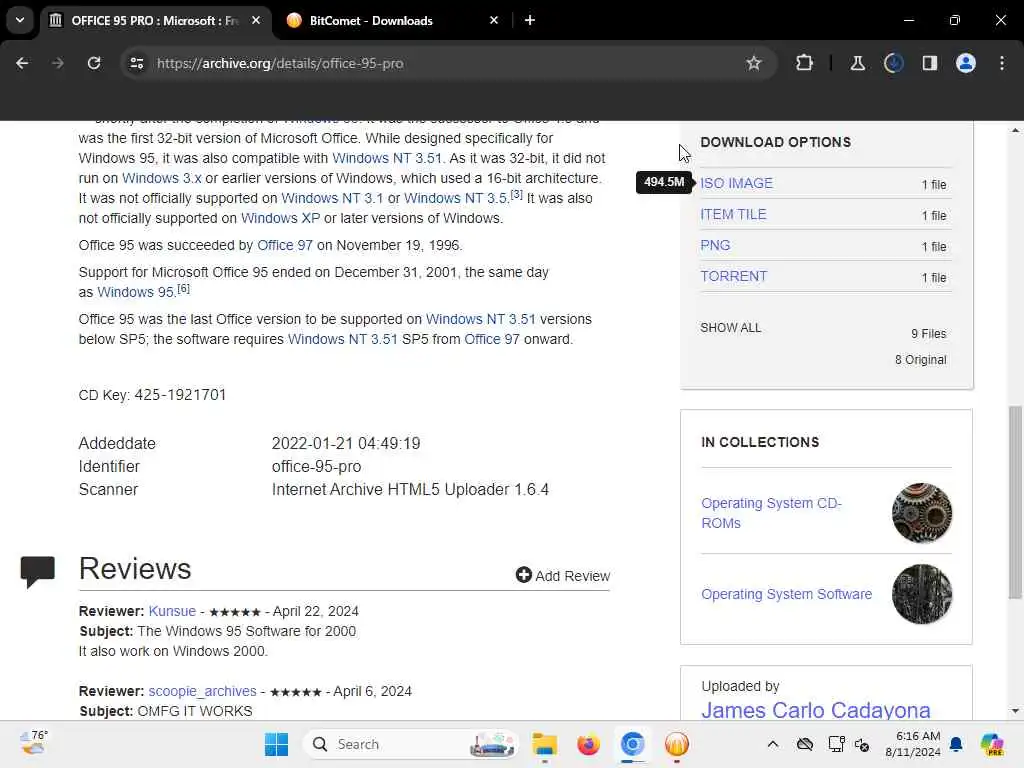Click the Reviews speech bubble icon
This screenshot has height=768, width=1024.
37,571
